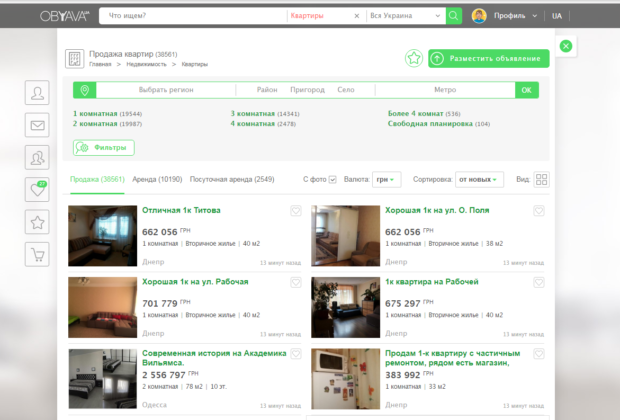Open the 'Валюта' грн currency dropdown

point(386,180)
